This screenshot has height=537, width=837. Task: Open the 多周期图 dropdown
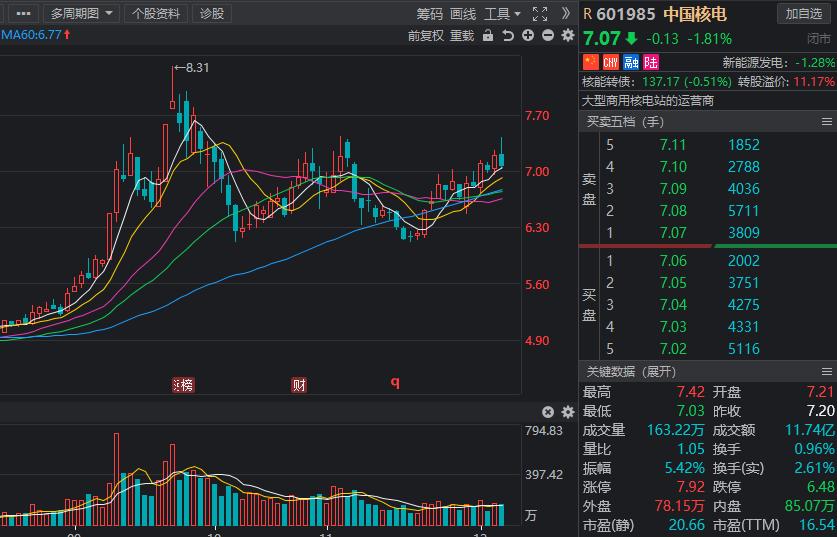[x=80, y=14]
